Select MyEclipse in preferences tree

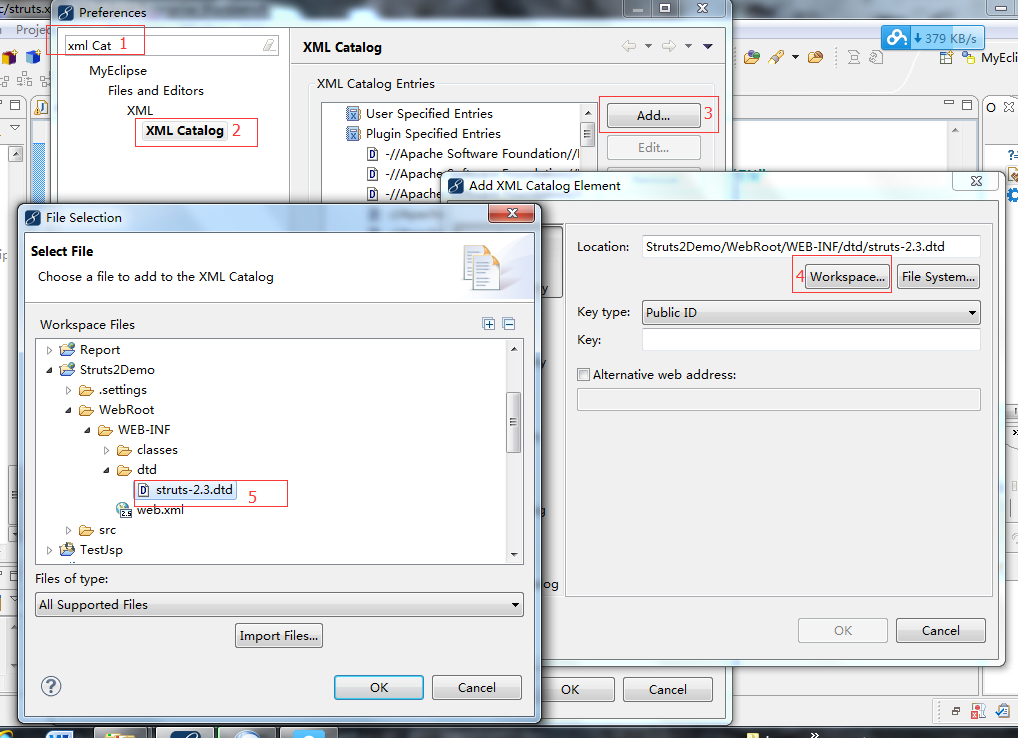click(118, 70)
